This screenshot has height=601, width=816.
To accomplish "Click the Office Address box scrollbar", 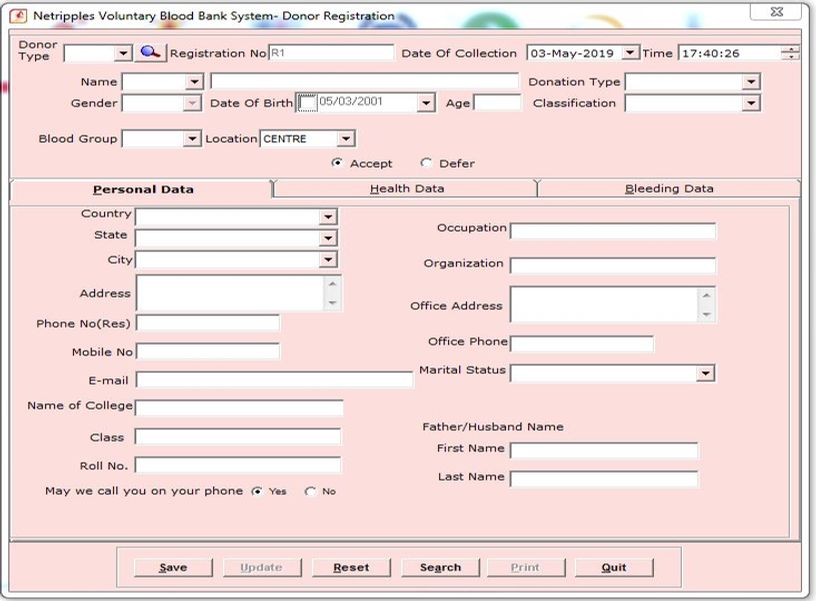I will point(706,305).
